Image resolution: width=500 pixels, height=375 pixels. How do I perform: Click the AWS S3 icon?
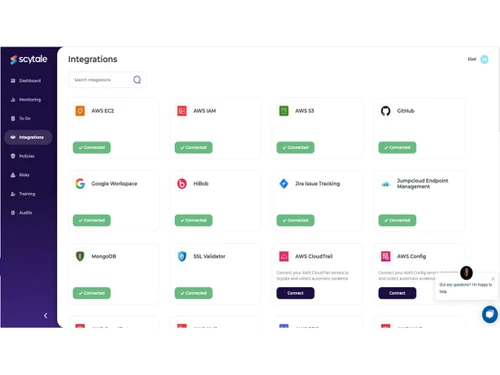(284, 111)
